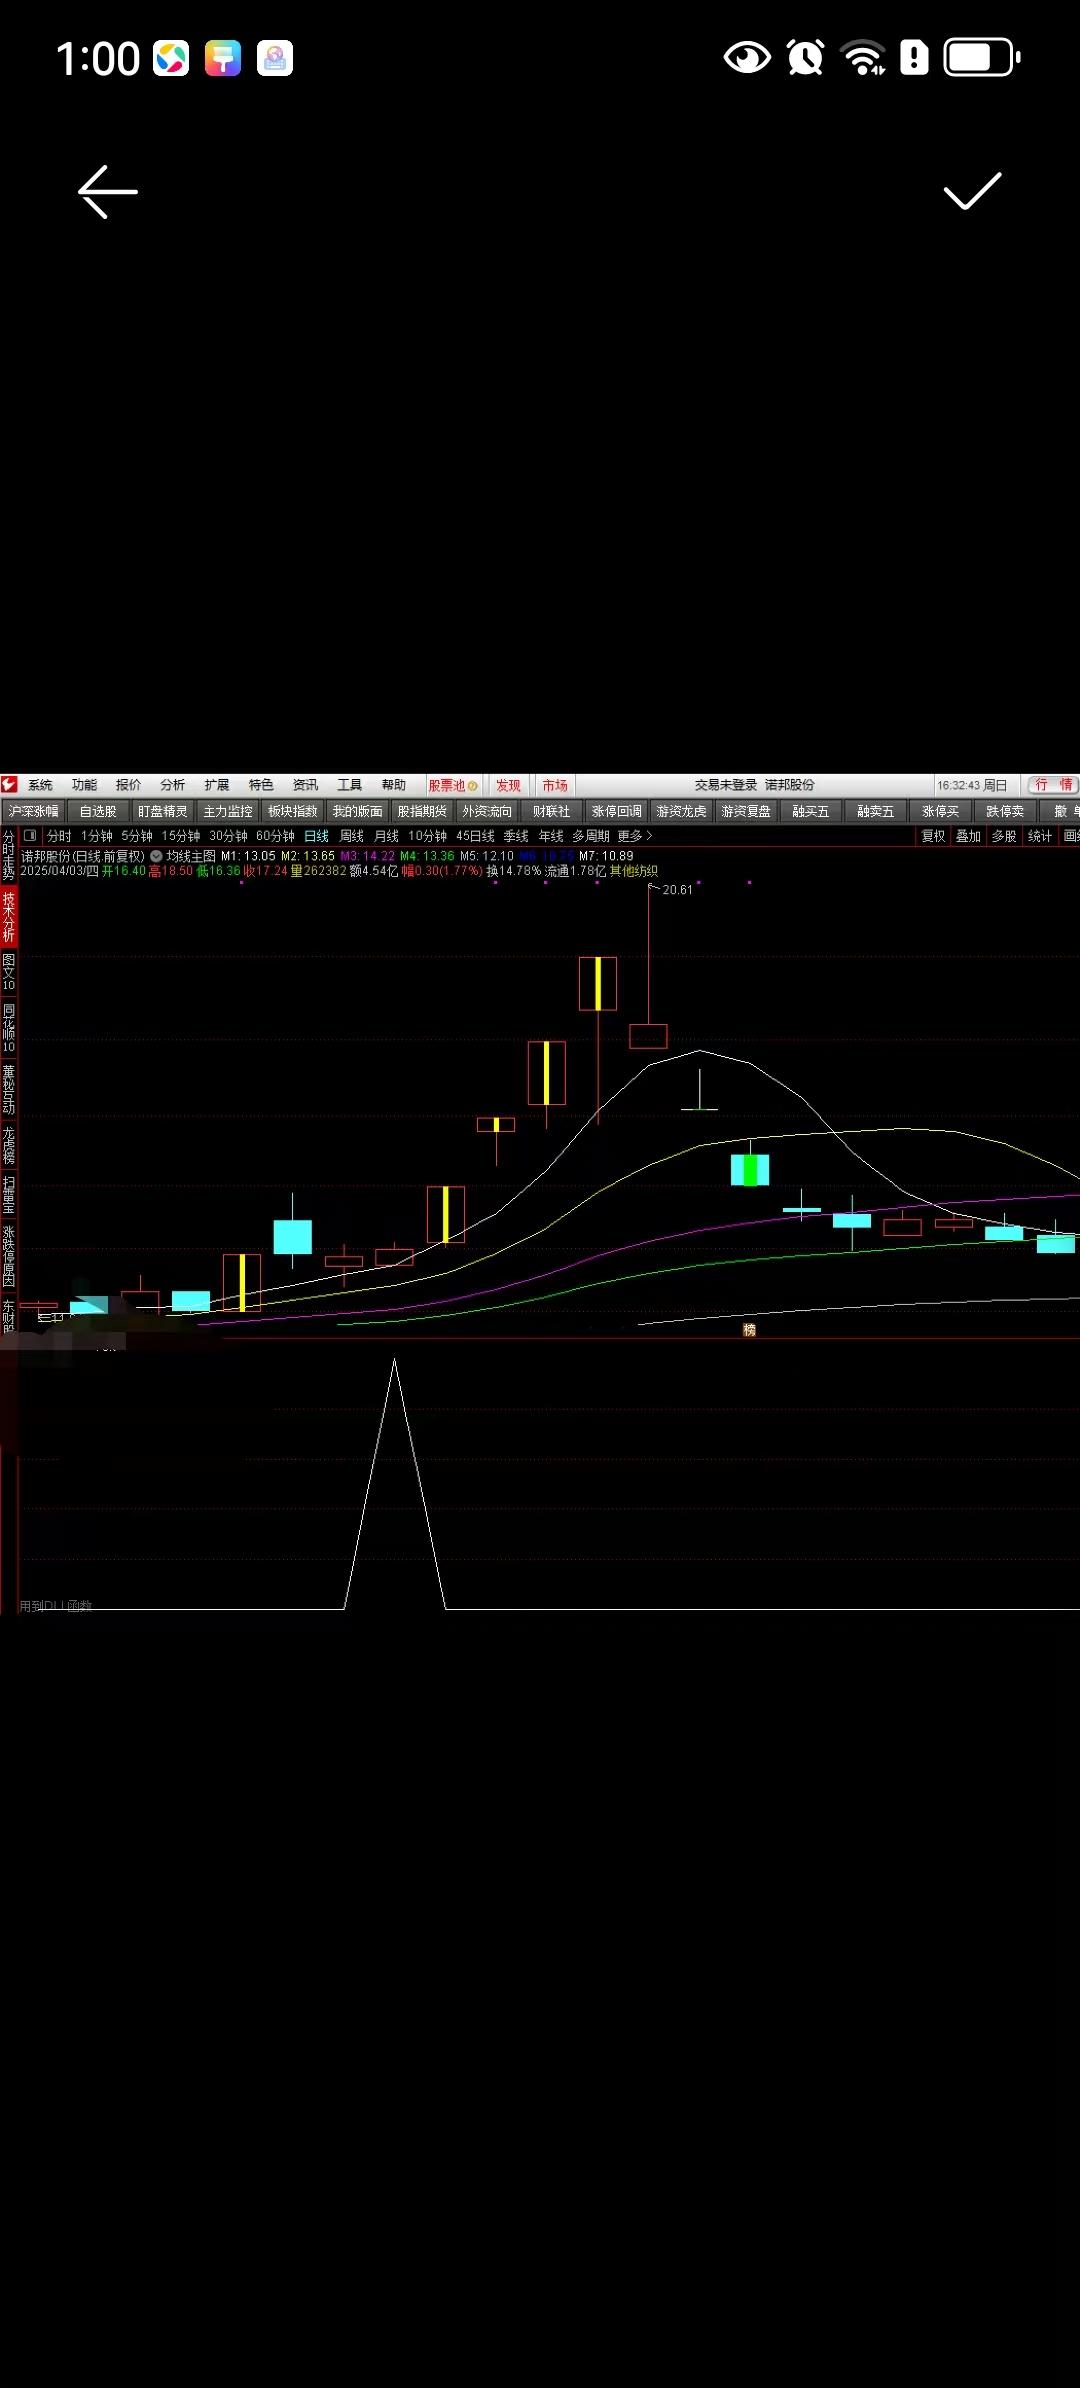Switch to 月线 period
Viewport: 1080px width, 2388px height.
pyautogui.click(x=387, y=835)
